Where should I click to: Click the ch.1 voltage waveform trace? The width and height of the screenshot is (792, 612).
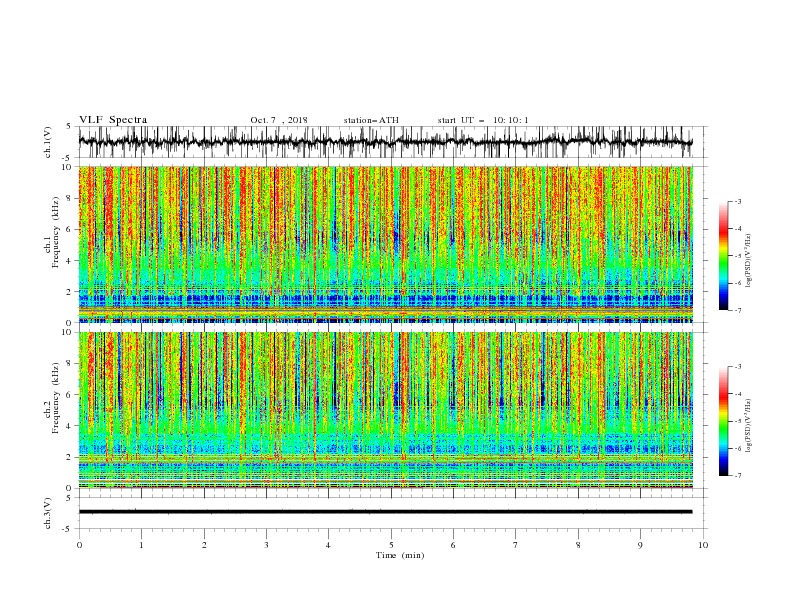385,142
